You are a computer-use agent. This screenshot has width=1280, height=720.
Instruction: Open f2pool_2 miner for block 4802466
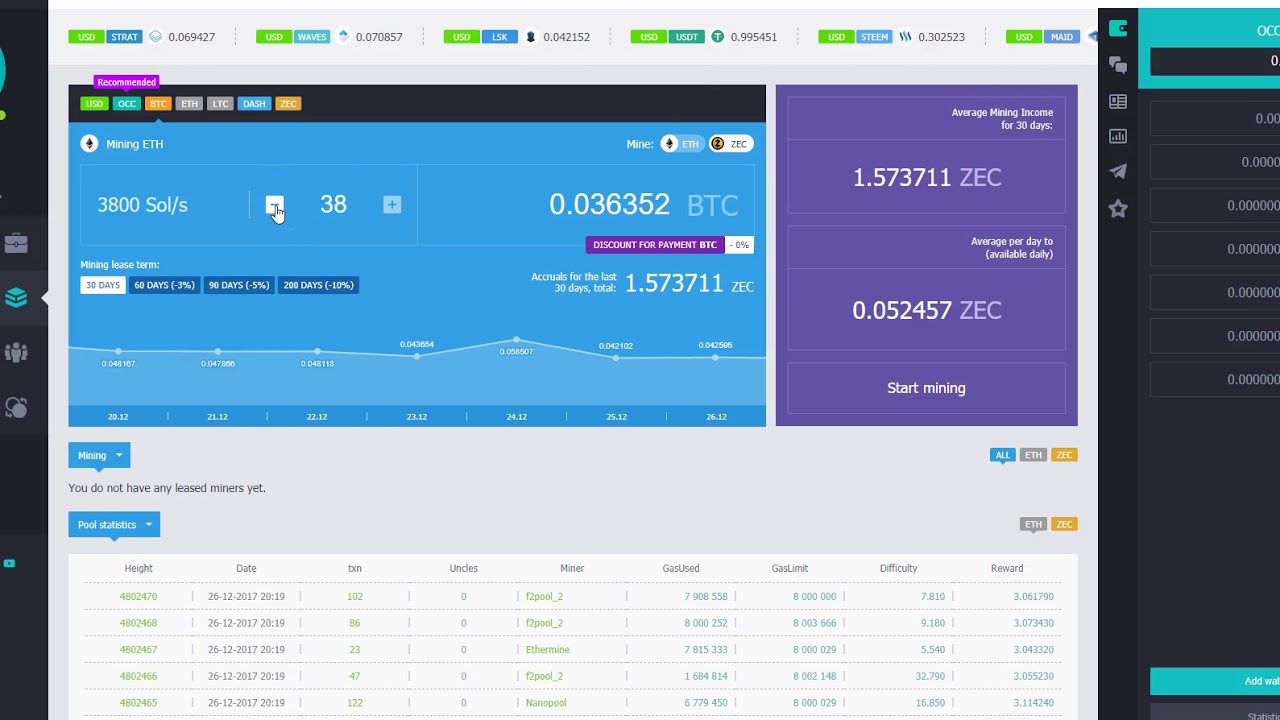(x=544, y=676)
